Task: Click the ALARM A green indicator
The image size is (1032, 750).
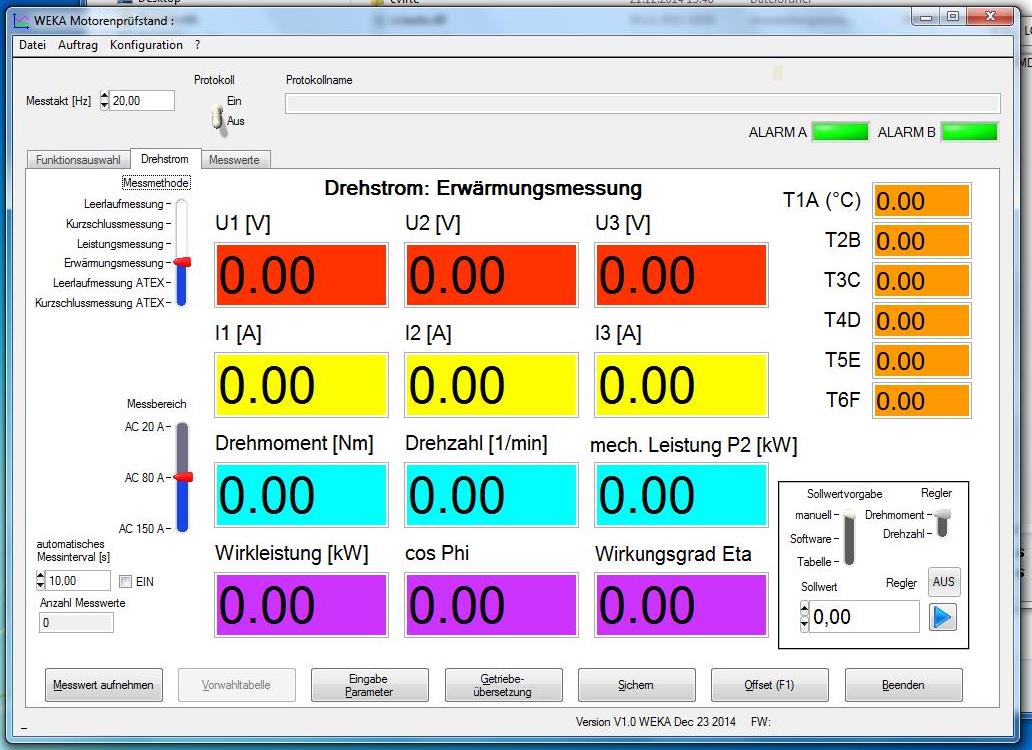Action: 839,132
